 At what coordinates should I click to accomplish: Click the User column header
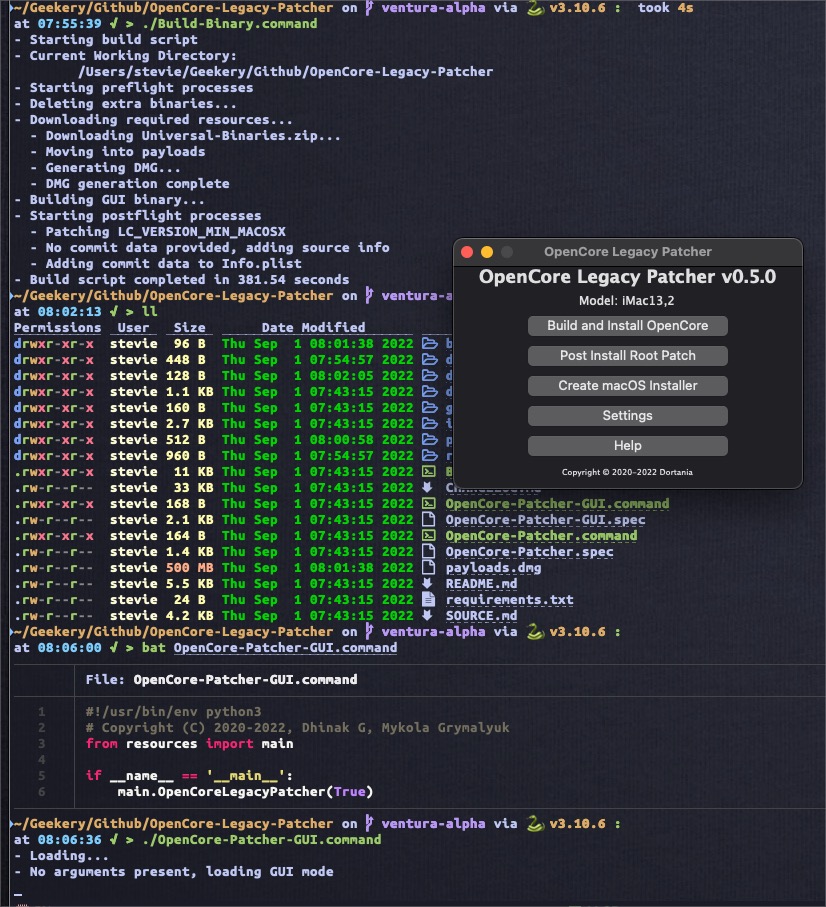(x=133, y=328)
